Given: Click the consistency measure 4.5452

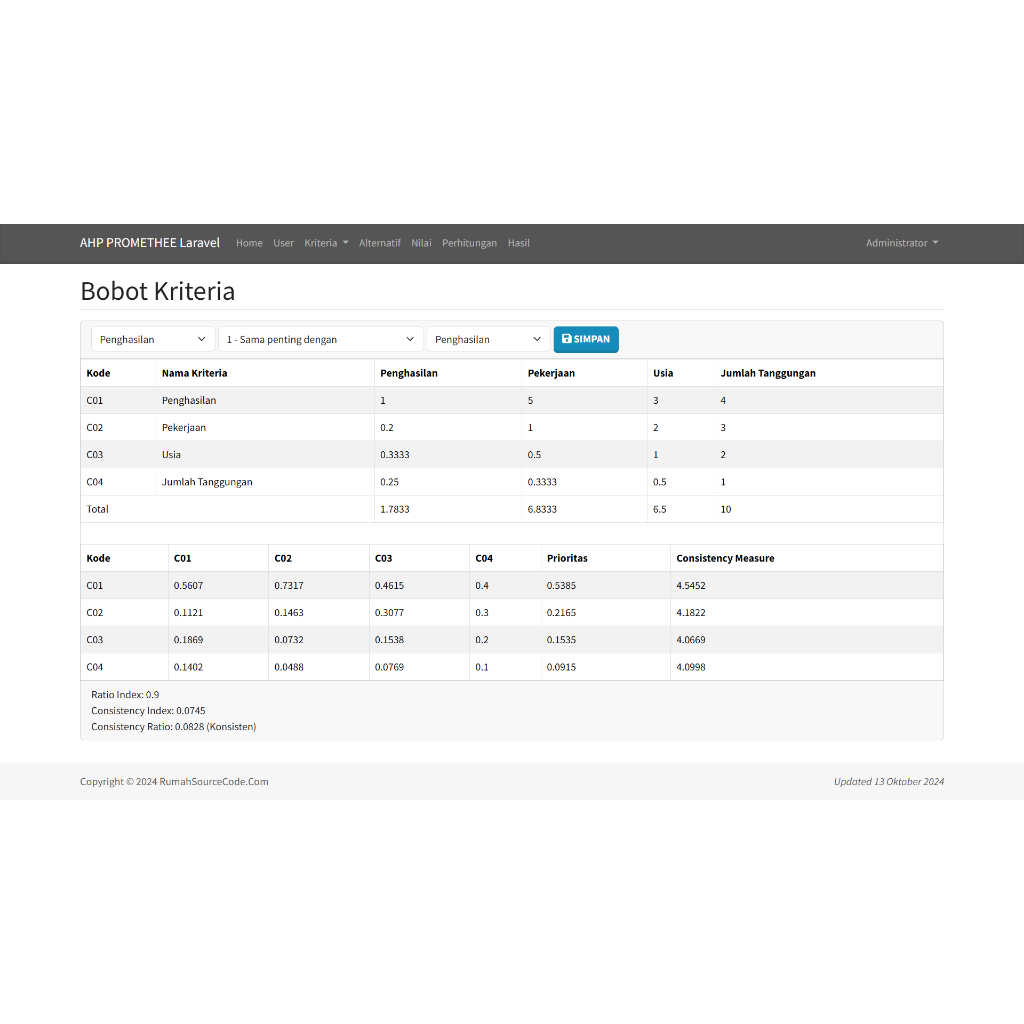Looking at the screenshot, I should point(691,586).
